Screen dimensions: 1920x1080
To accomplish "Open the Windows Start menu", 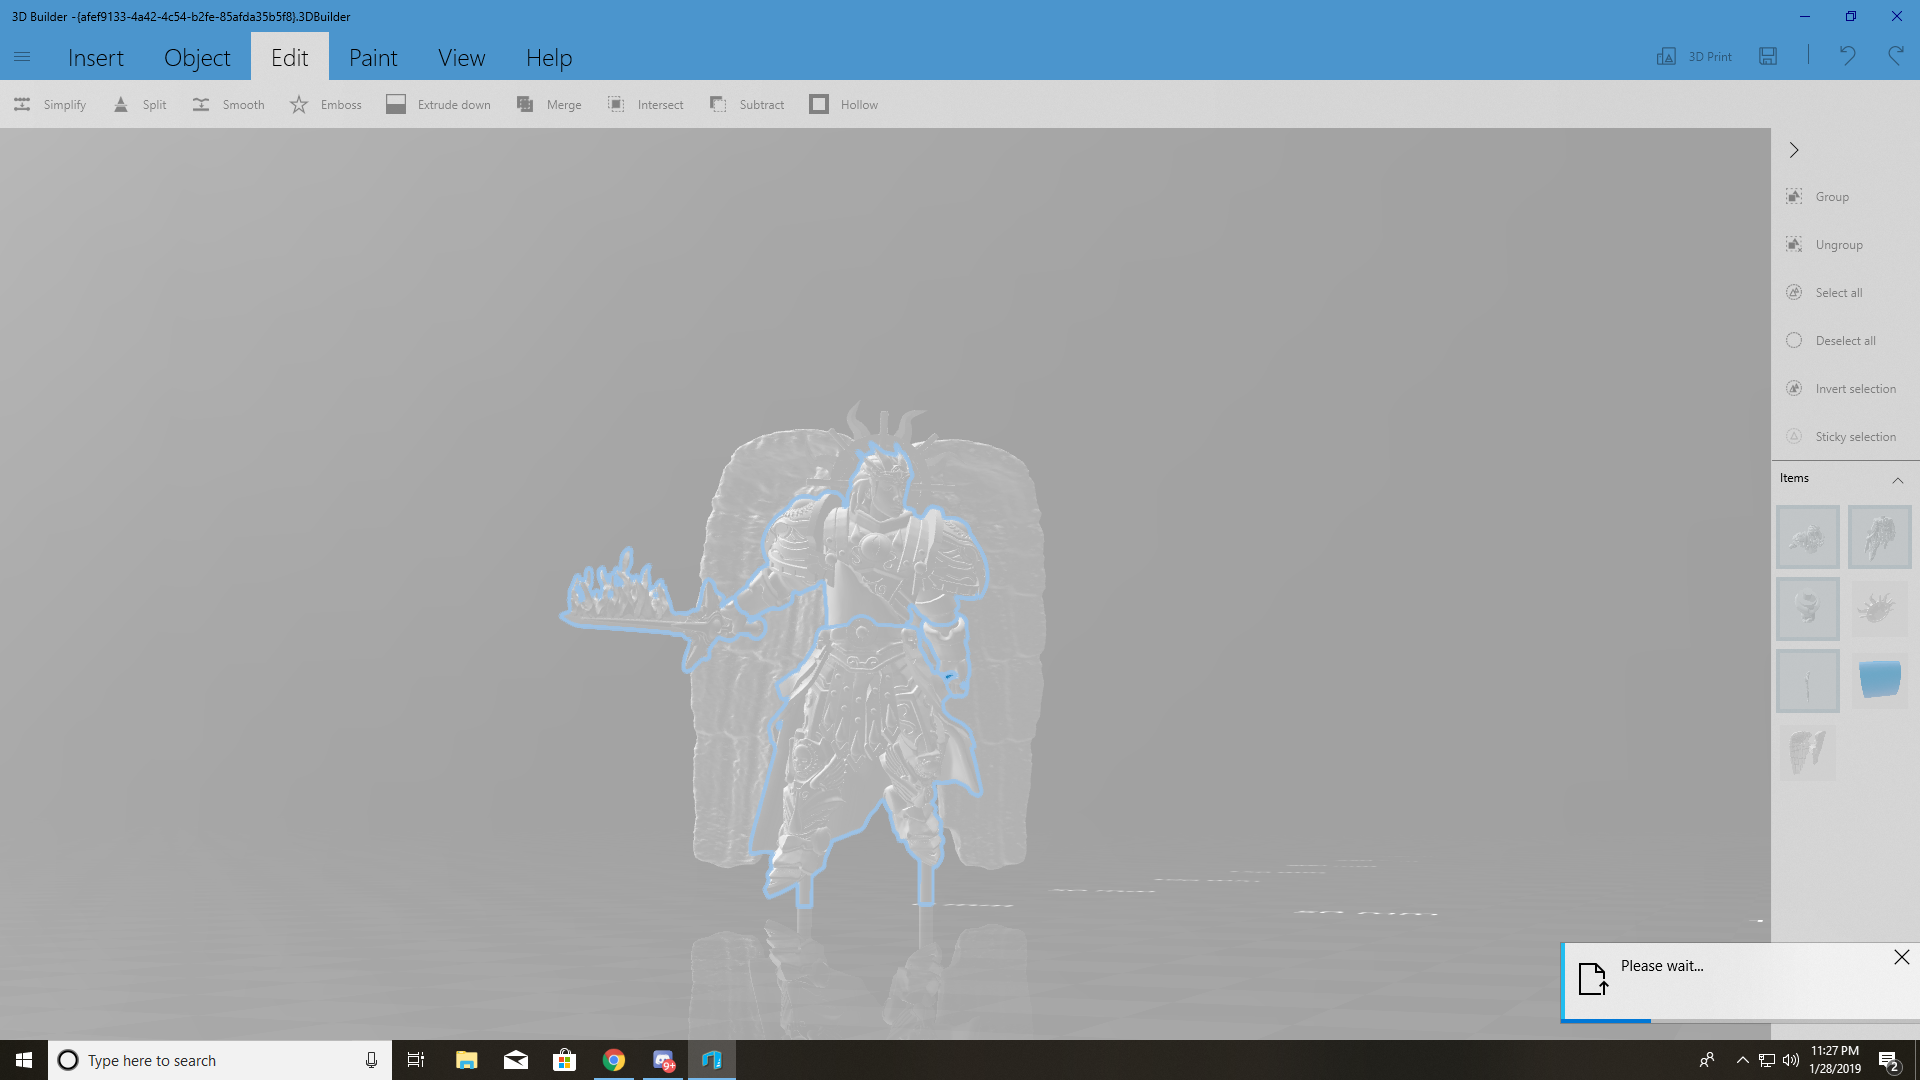I will pyautogui.click(x=24, y=1060).
